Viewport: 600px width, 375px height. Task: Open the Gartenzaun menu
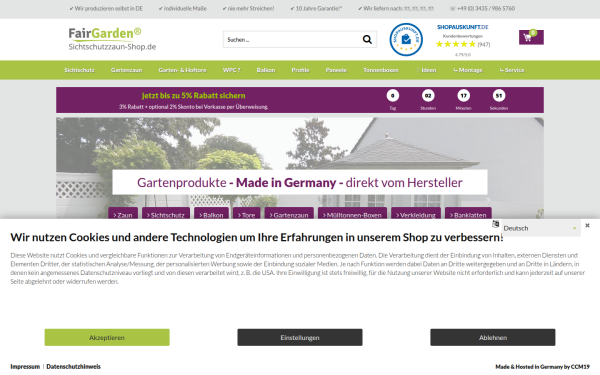(126, 70)
